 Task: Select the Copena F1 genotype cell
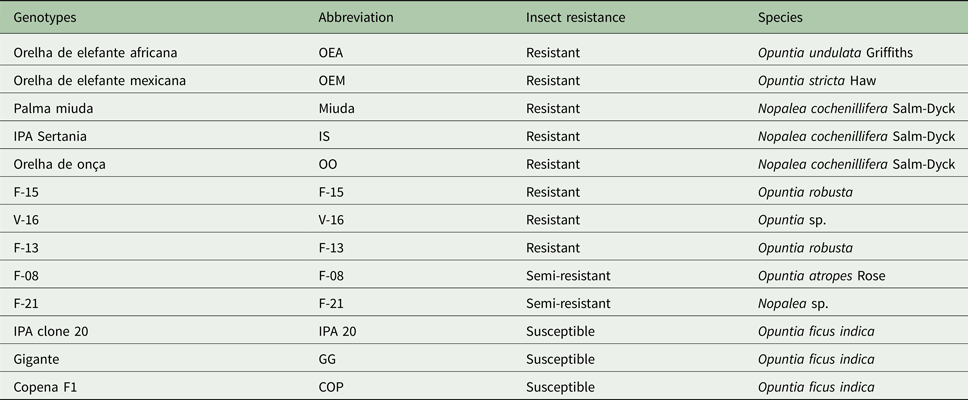(x=44, y=386)
